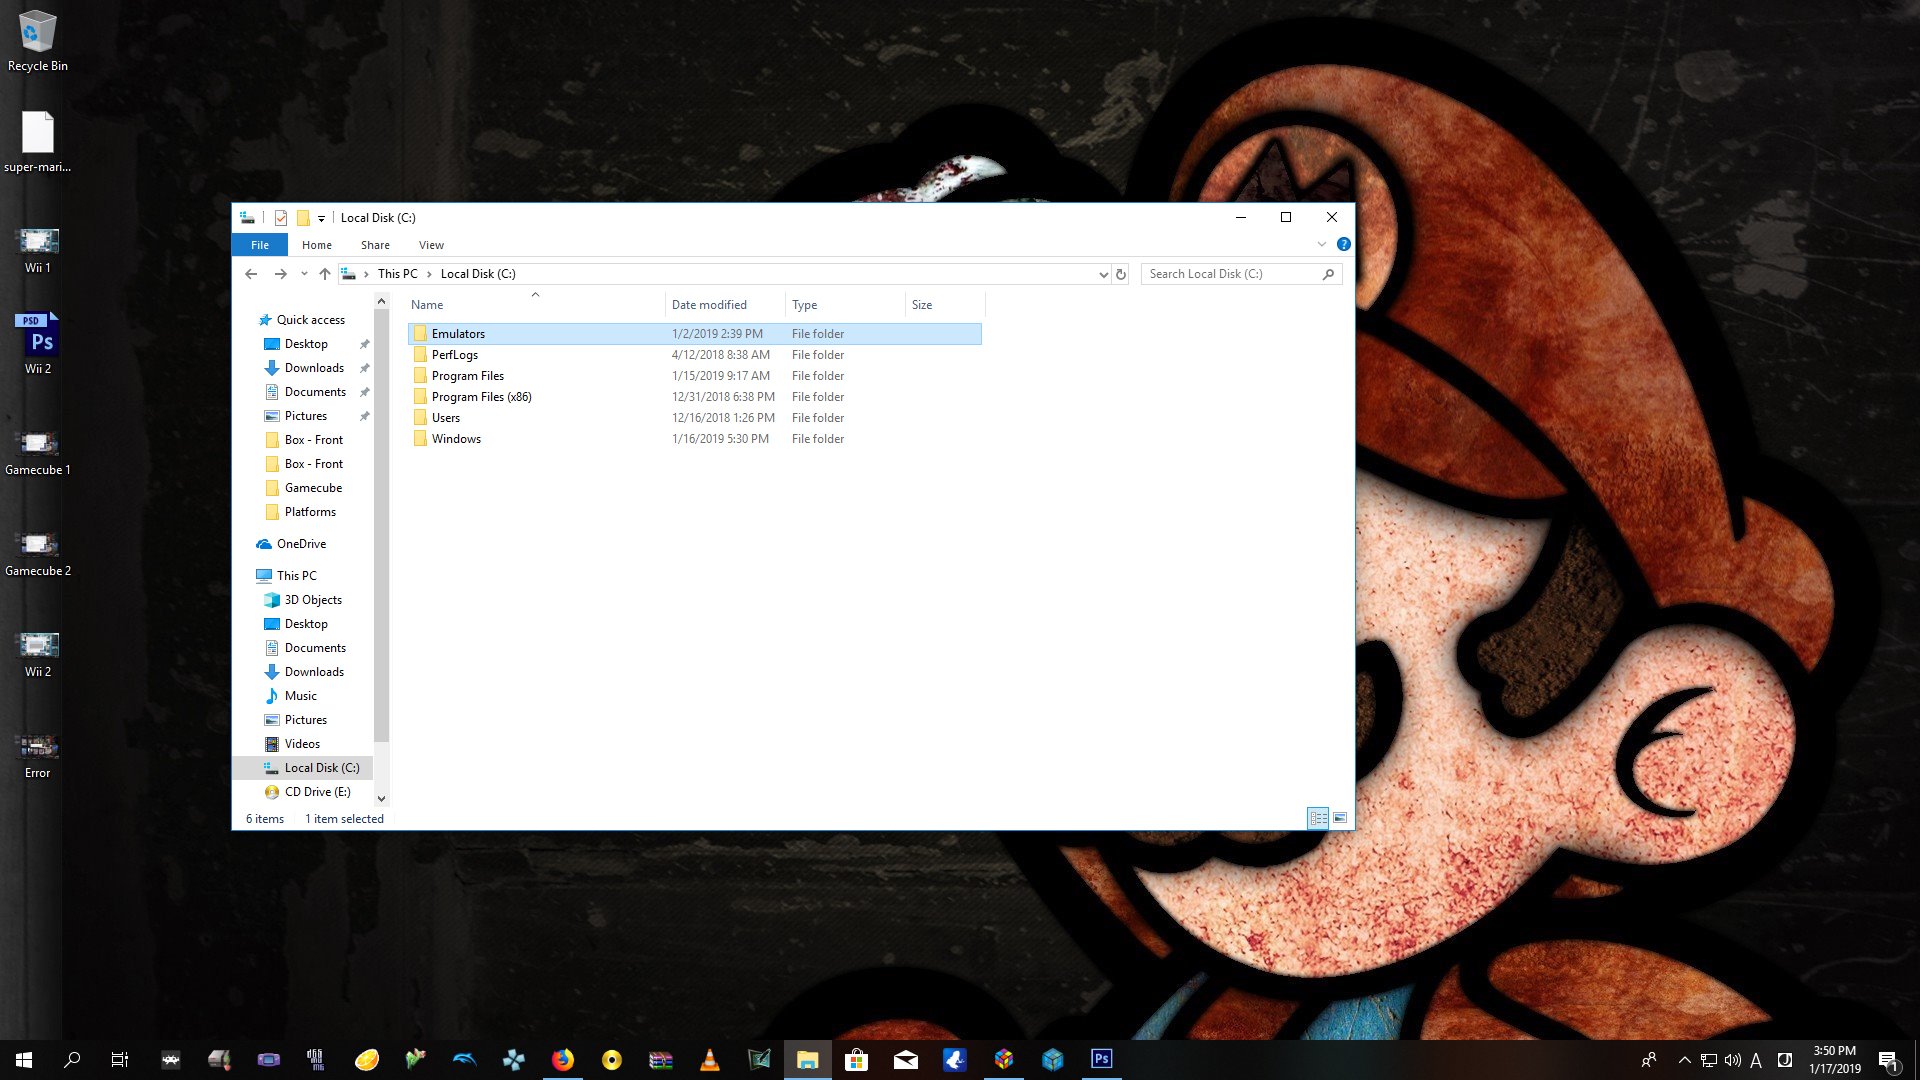Click Local Disk (C:) in the address breadcrumb

478,274
